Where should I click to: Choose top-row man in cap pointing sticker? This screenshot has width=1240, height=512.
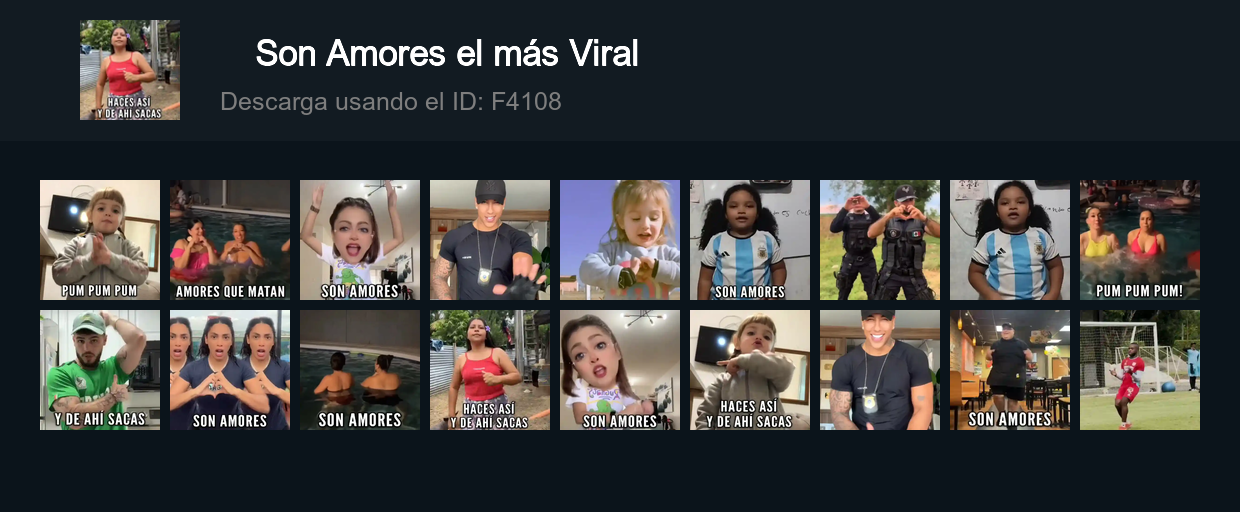pos(490,240)
